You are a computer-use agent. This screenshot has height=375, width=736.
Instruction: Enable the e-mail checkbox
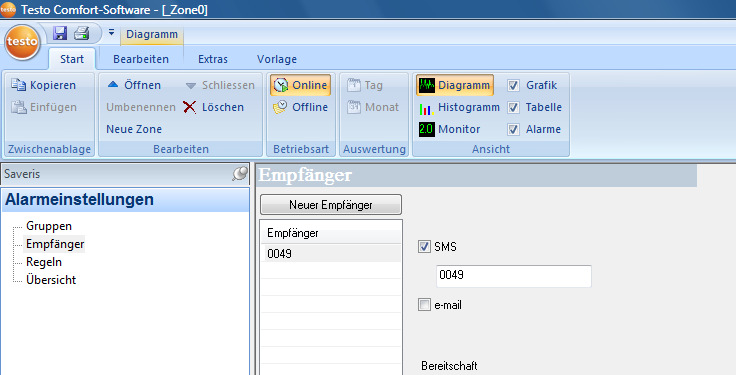(x=424, y=305)
